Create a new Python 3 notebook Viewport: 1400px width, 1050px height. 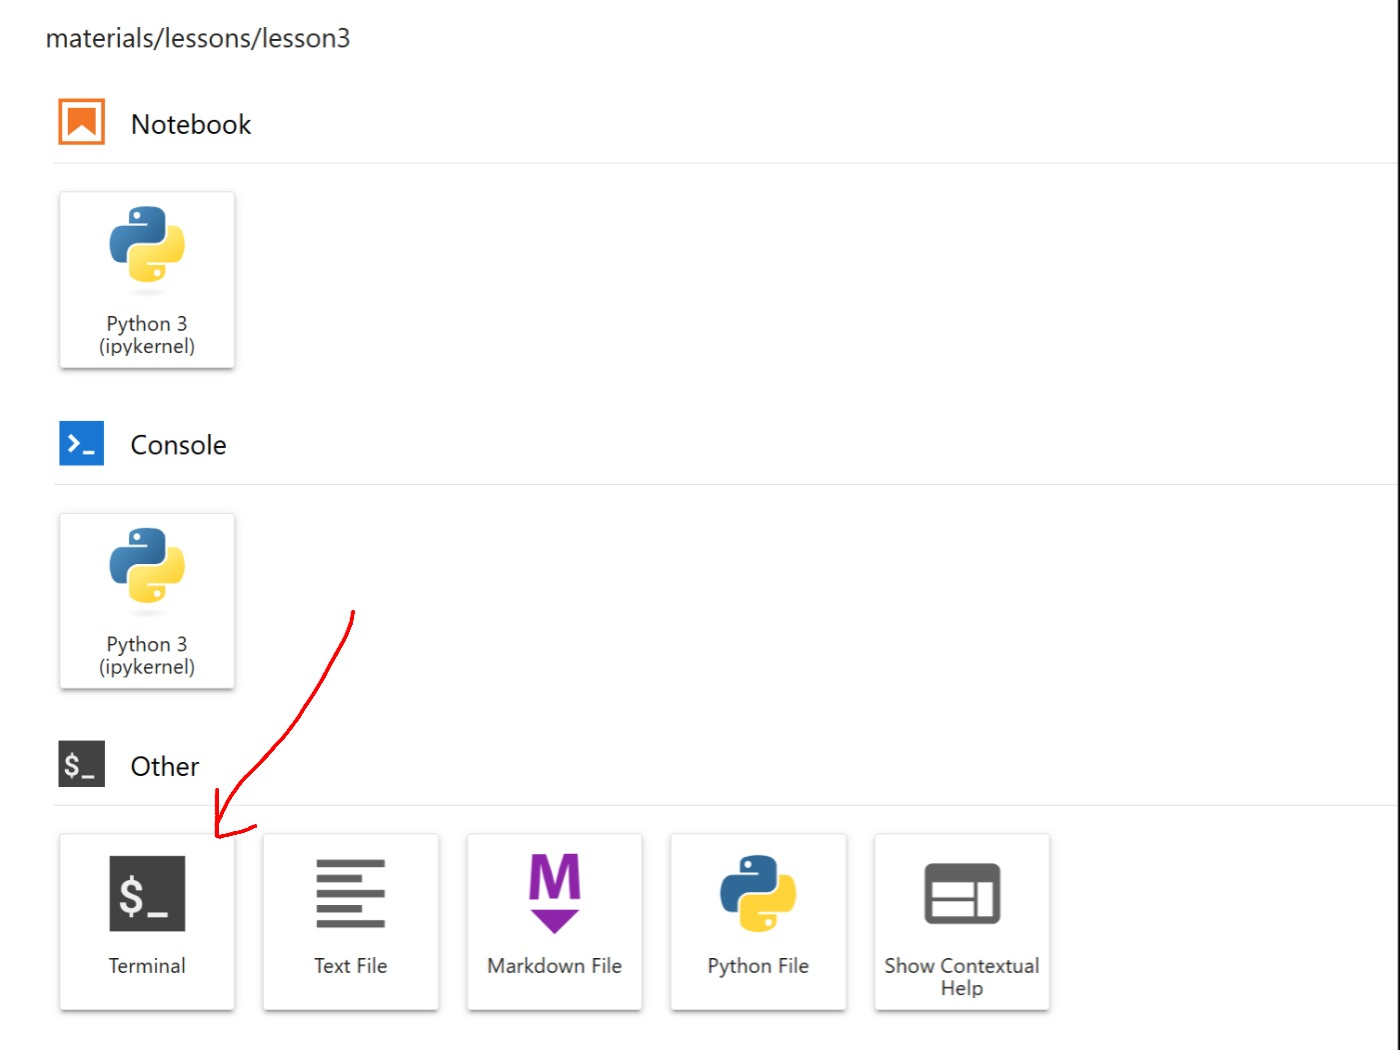pos(147,280)
